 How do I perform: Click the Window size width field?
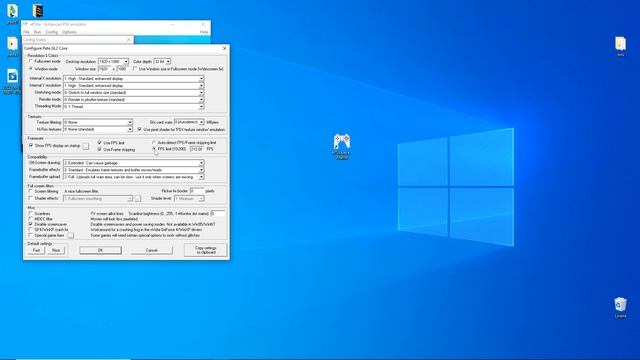104,69
